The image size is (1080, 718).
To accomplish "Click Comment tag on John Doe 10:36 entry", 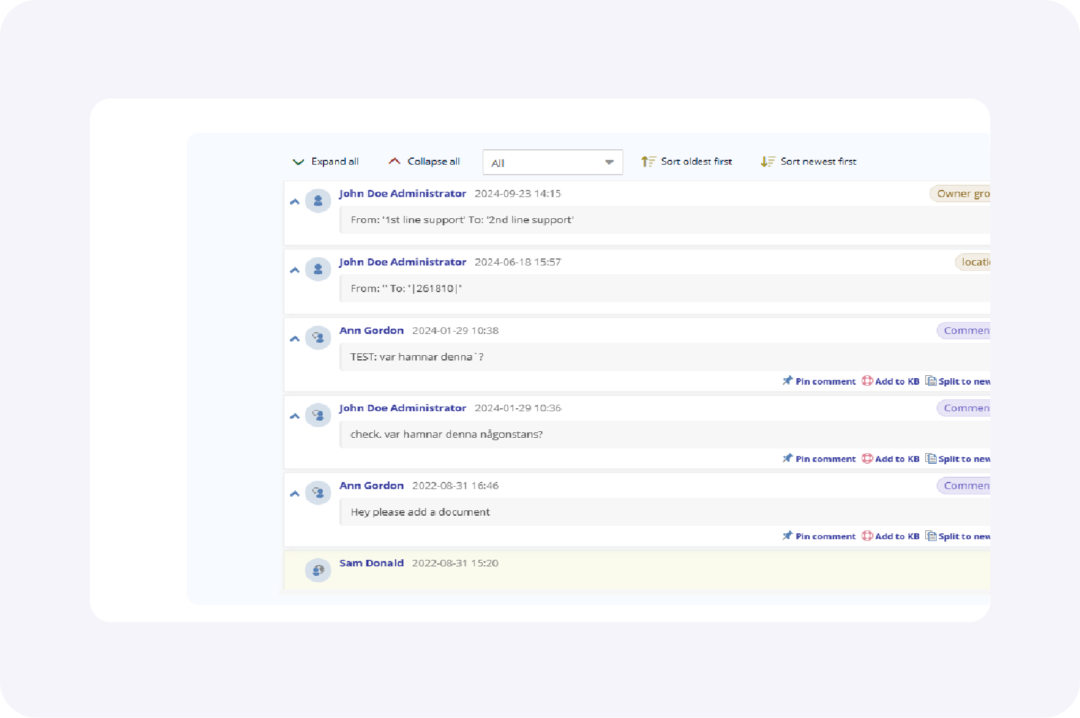I will (964, 408).
